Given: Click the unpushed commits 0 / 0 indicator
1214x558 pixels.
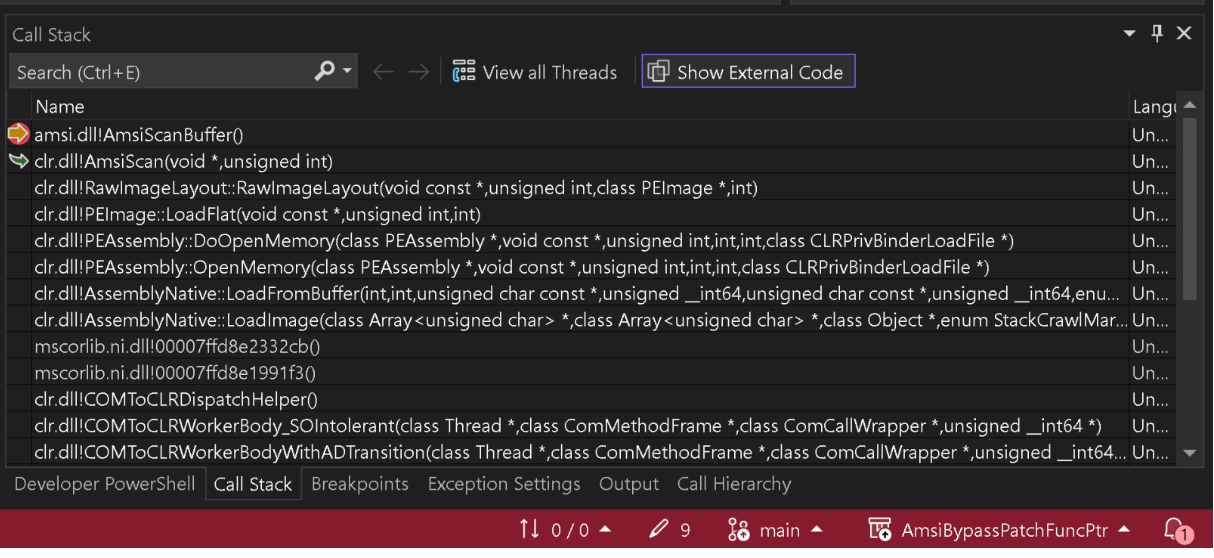Looking at the screenshot, I should [x=565, y=531].
